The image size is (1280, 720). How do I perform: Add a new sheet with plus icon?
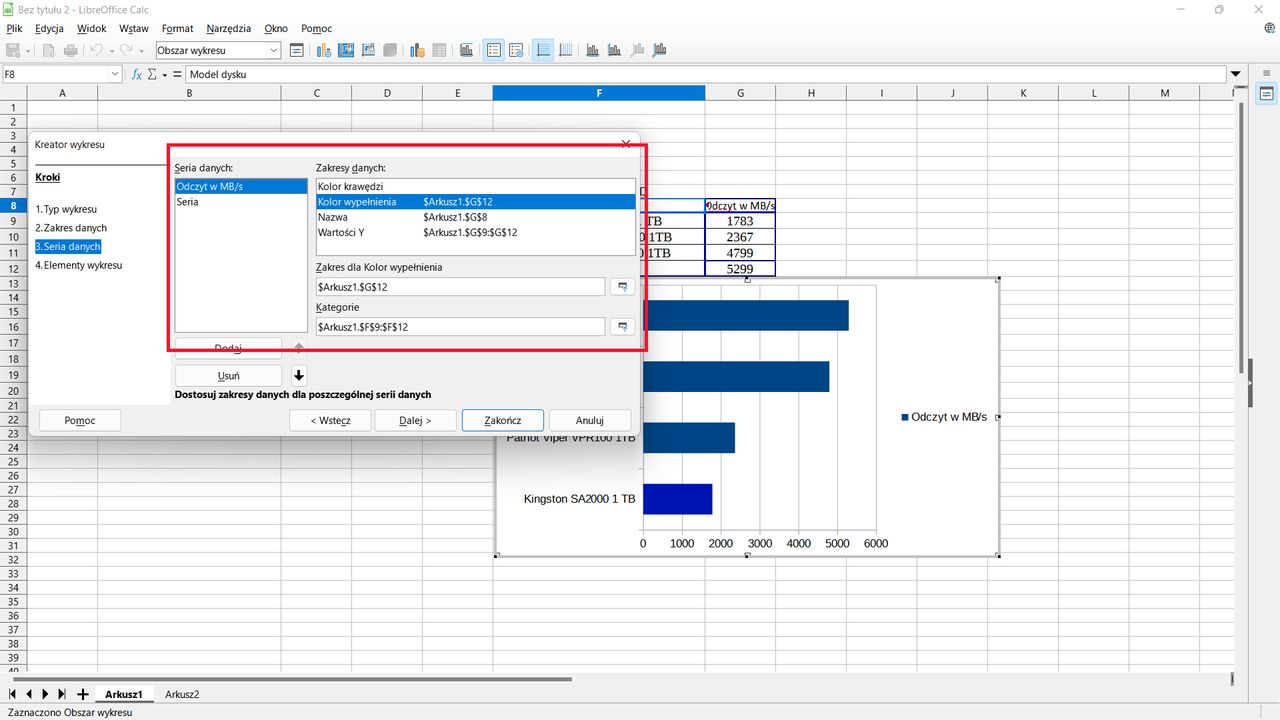[x=82, y=694]
